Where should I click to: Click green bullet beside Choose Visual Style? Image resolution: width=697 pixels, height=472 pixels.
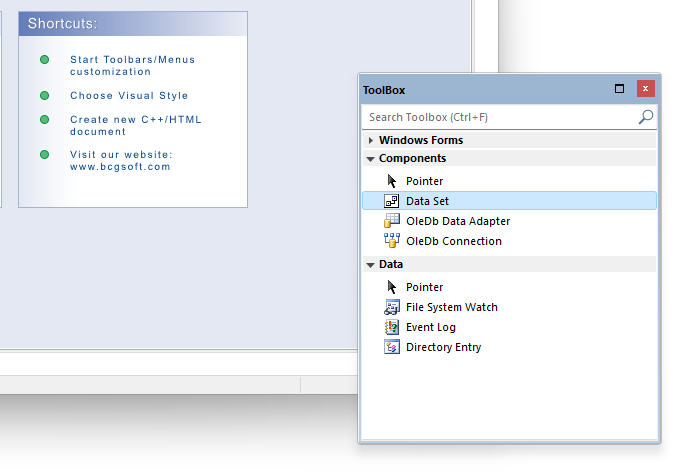(44, 96)
